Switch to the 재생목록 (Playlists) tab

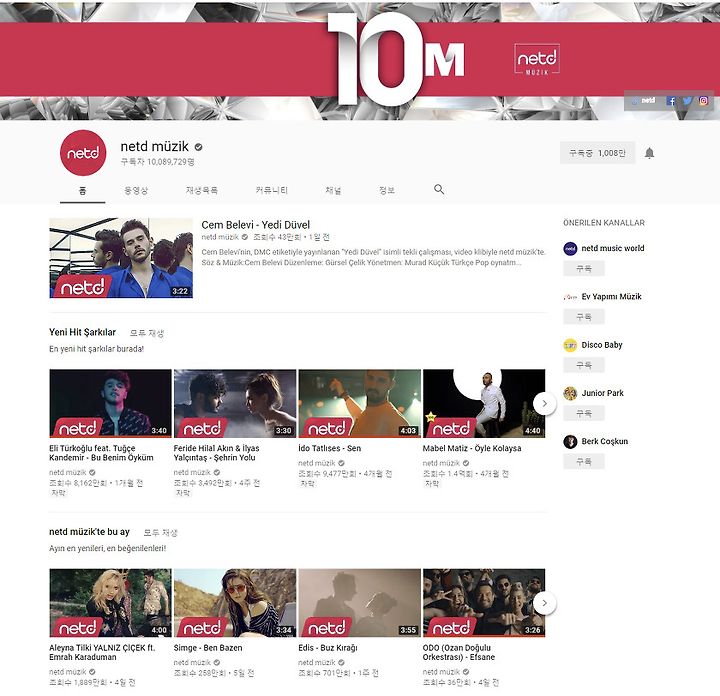coord(202,190)
